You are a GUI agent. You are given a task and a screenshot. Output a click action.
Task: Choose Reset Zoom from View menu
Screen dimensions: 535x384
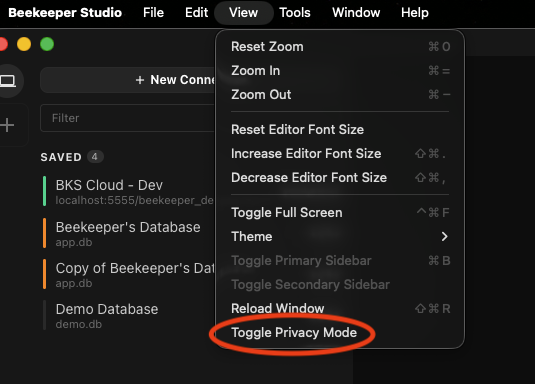[340, 46]
